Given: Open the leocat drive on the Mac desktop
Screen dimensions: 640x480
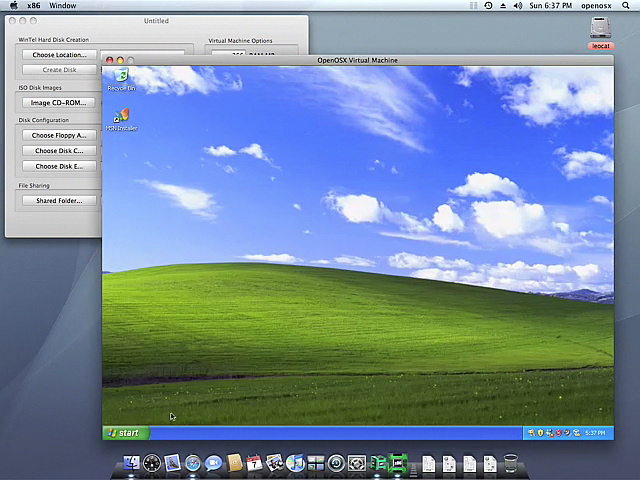Looking at the screenshot, I should (x=600, y=33).
